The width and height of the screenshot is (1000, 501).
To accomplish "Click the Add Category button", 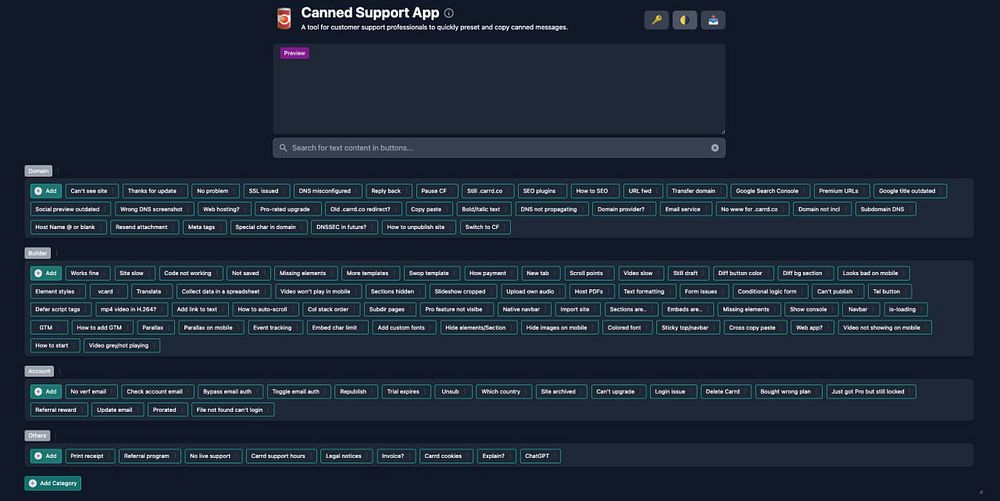I will click(x=53, y=483).
